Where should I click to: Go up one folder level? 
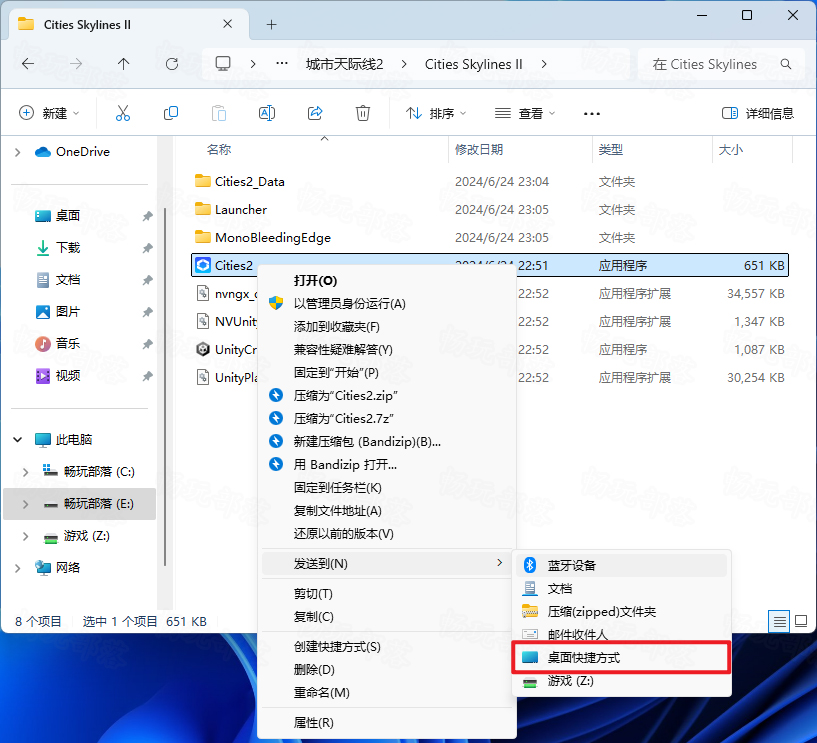pos(123,64)
